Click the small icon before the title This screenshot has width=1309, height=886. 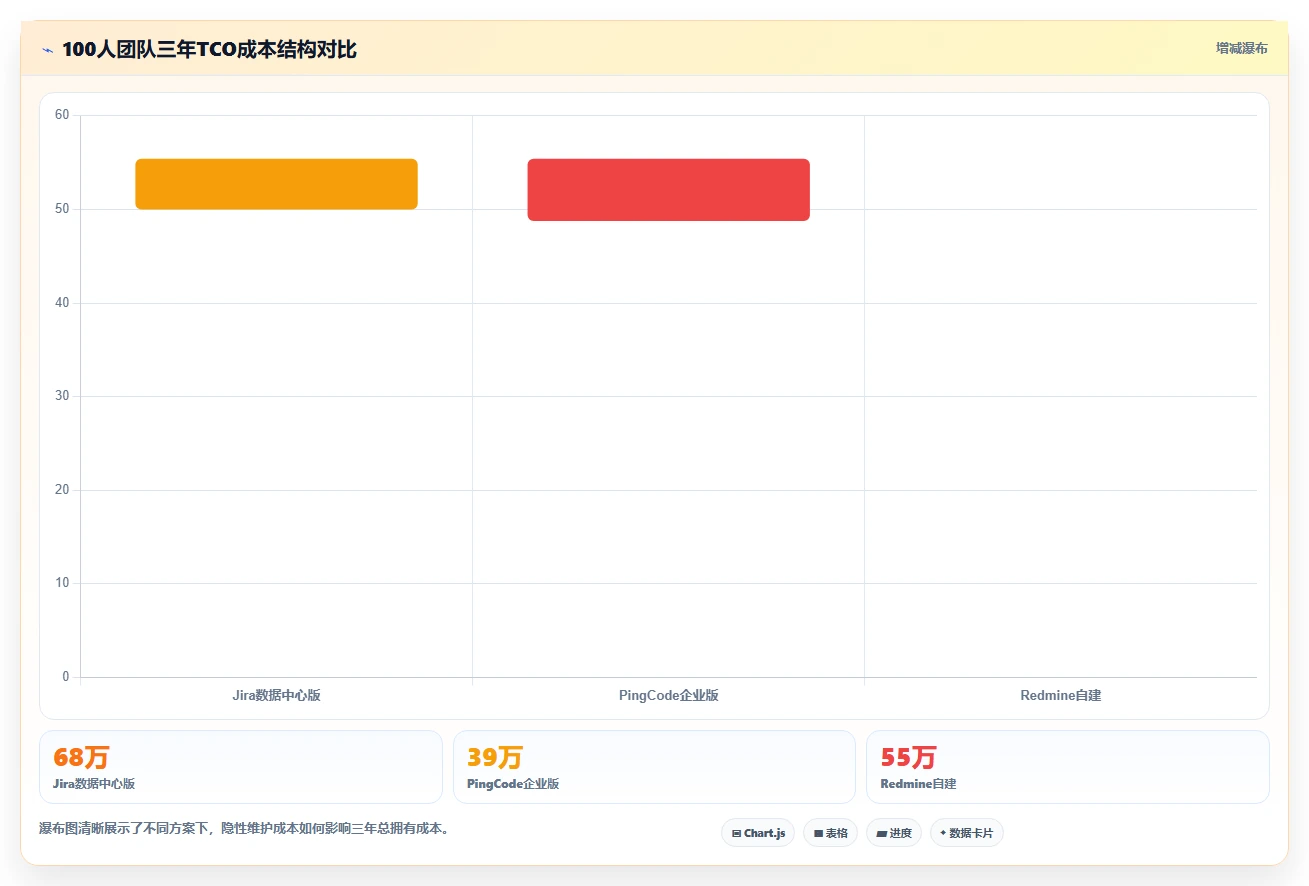(47, 50)
